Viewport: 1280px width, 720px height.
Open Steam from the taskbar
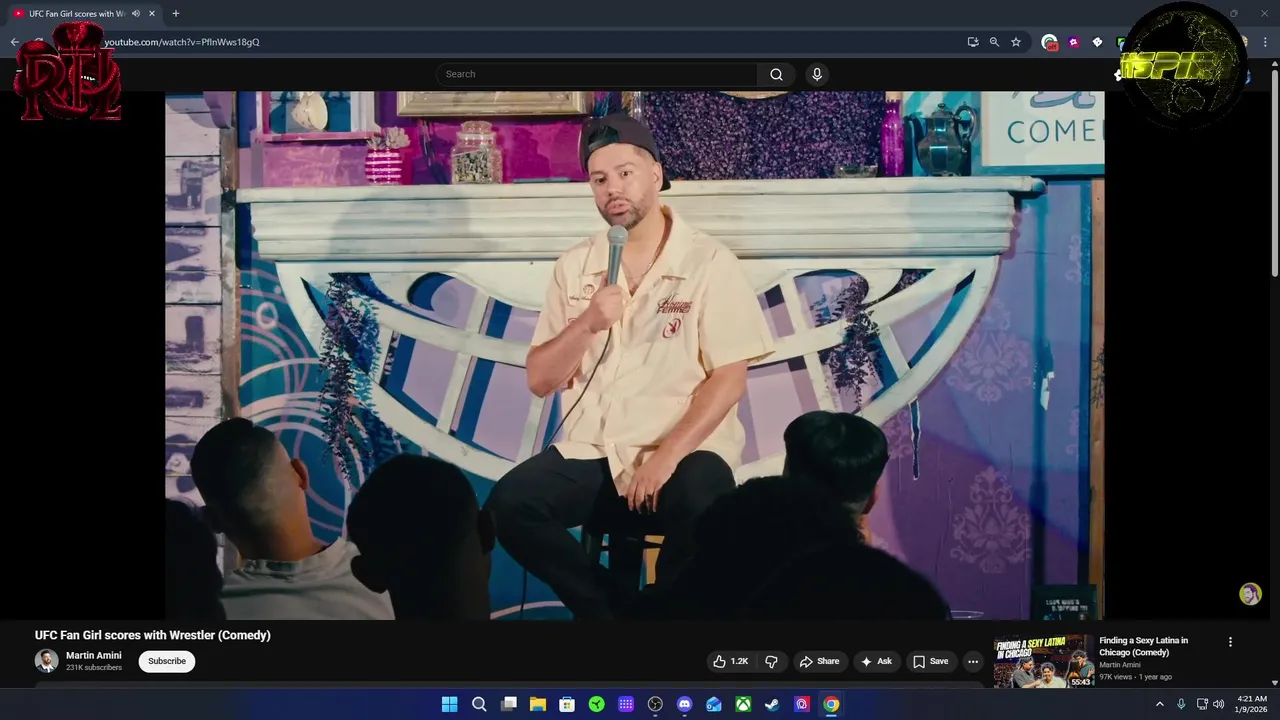(x=772, y=704)
